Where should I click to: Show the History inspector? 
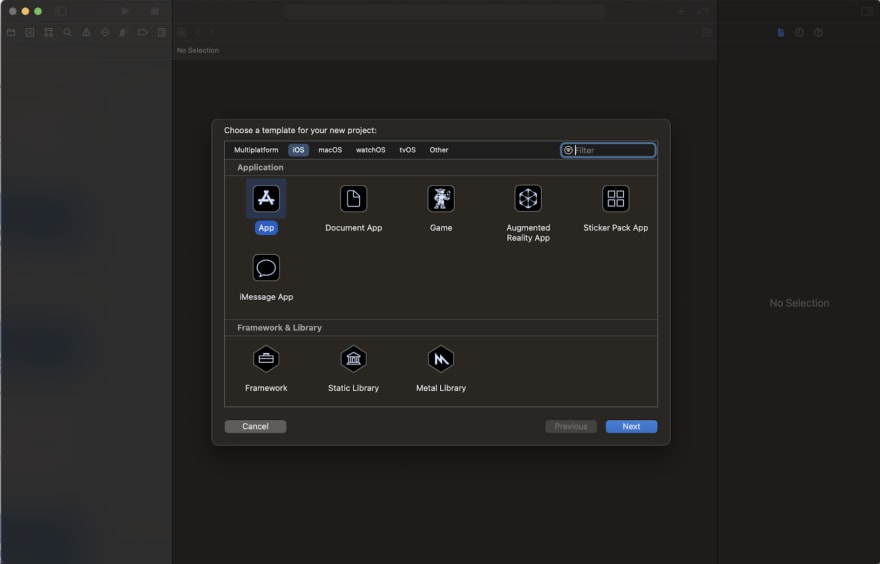click(x=800, y=33)
